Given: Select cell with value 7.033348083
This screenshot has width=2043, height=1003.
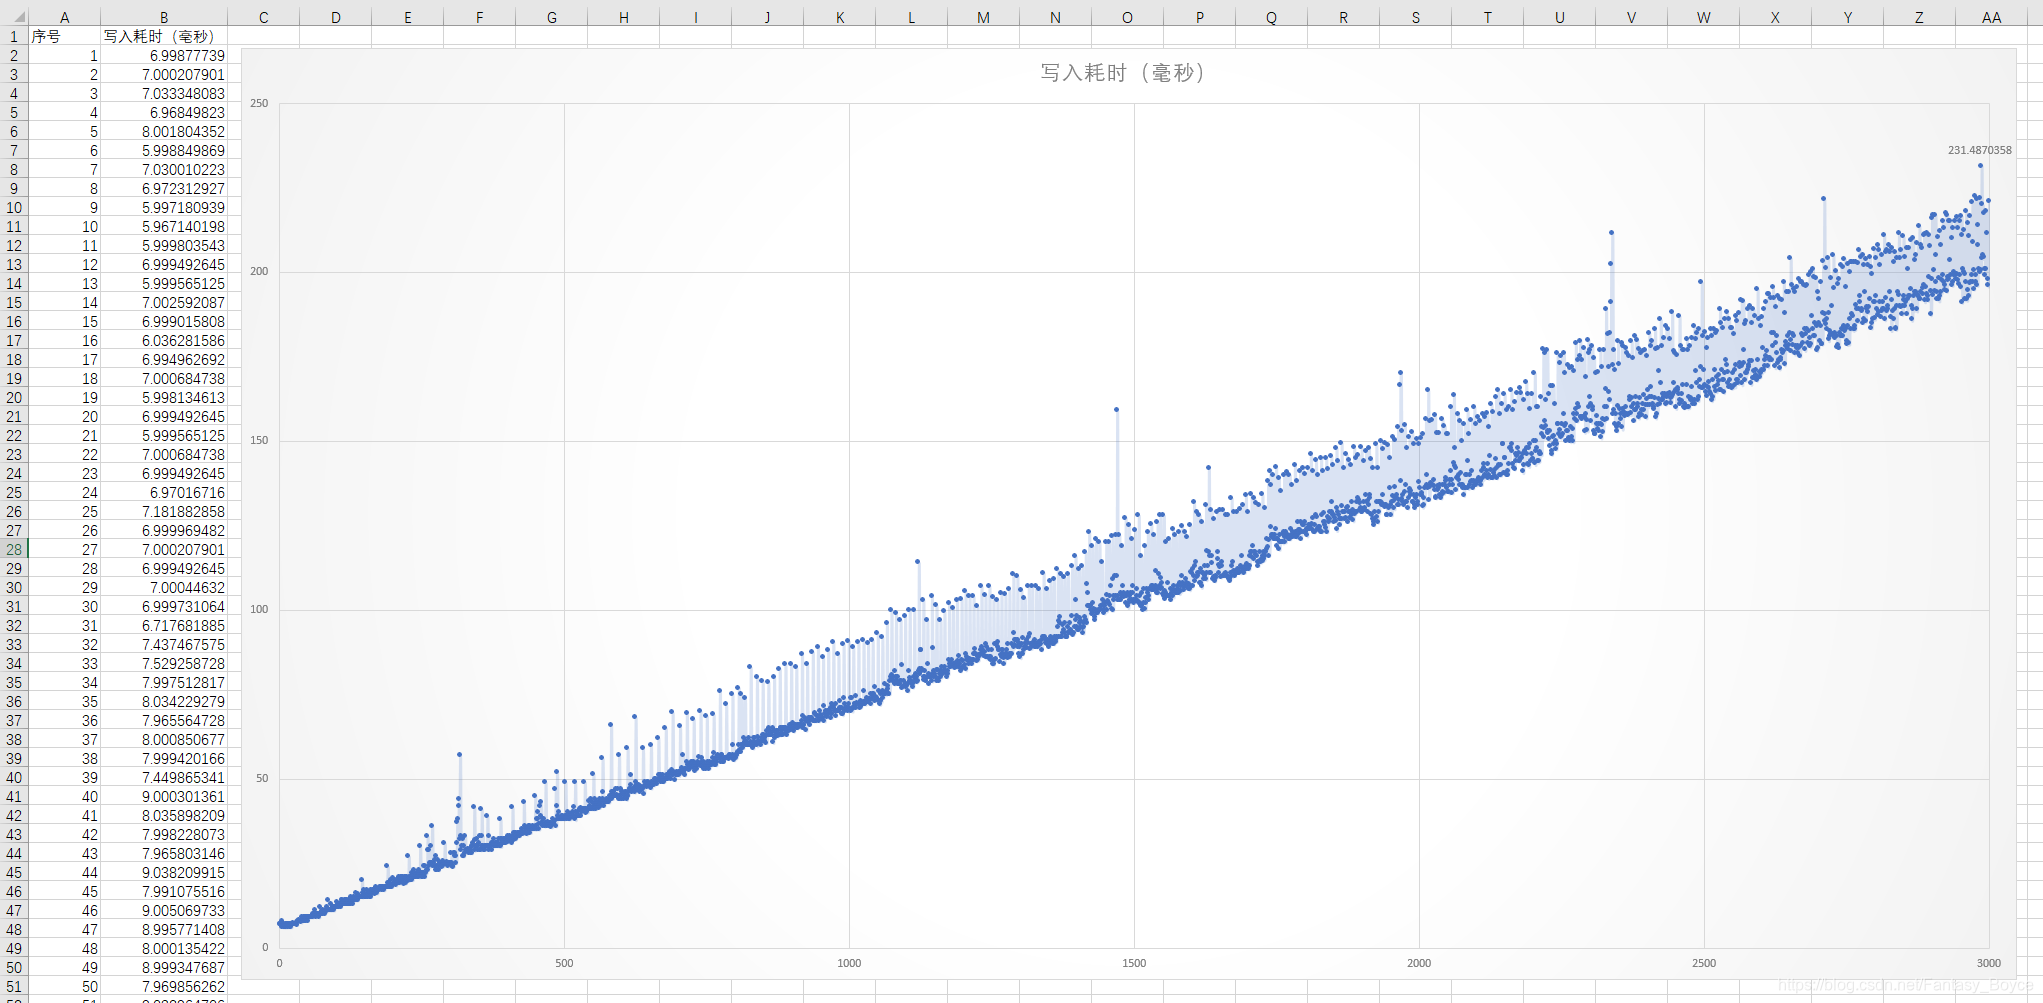Looking at the screenshot, I should tap(164, 93).
